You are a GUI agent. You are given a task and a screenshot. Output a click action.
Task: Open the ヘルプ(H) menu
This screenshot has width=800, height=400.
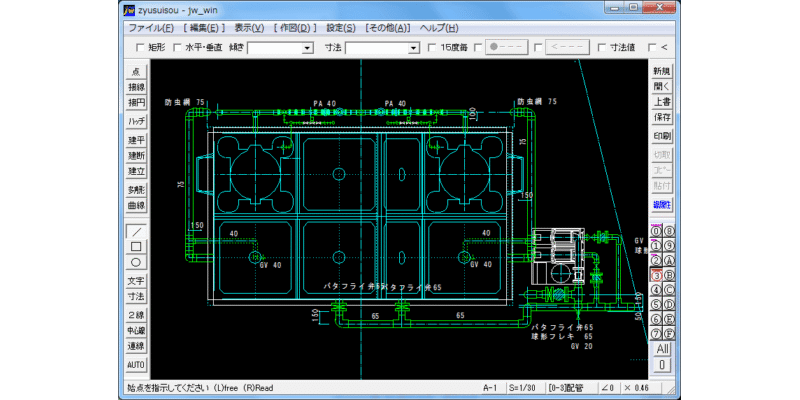[x=439, y=28]
